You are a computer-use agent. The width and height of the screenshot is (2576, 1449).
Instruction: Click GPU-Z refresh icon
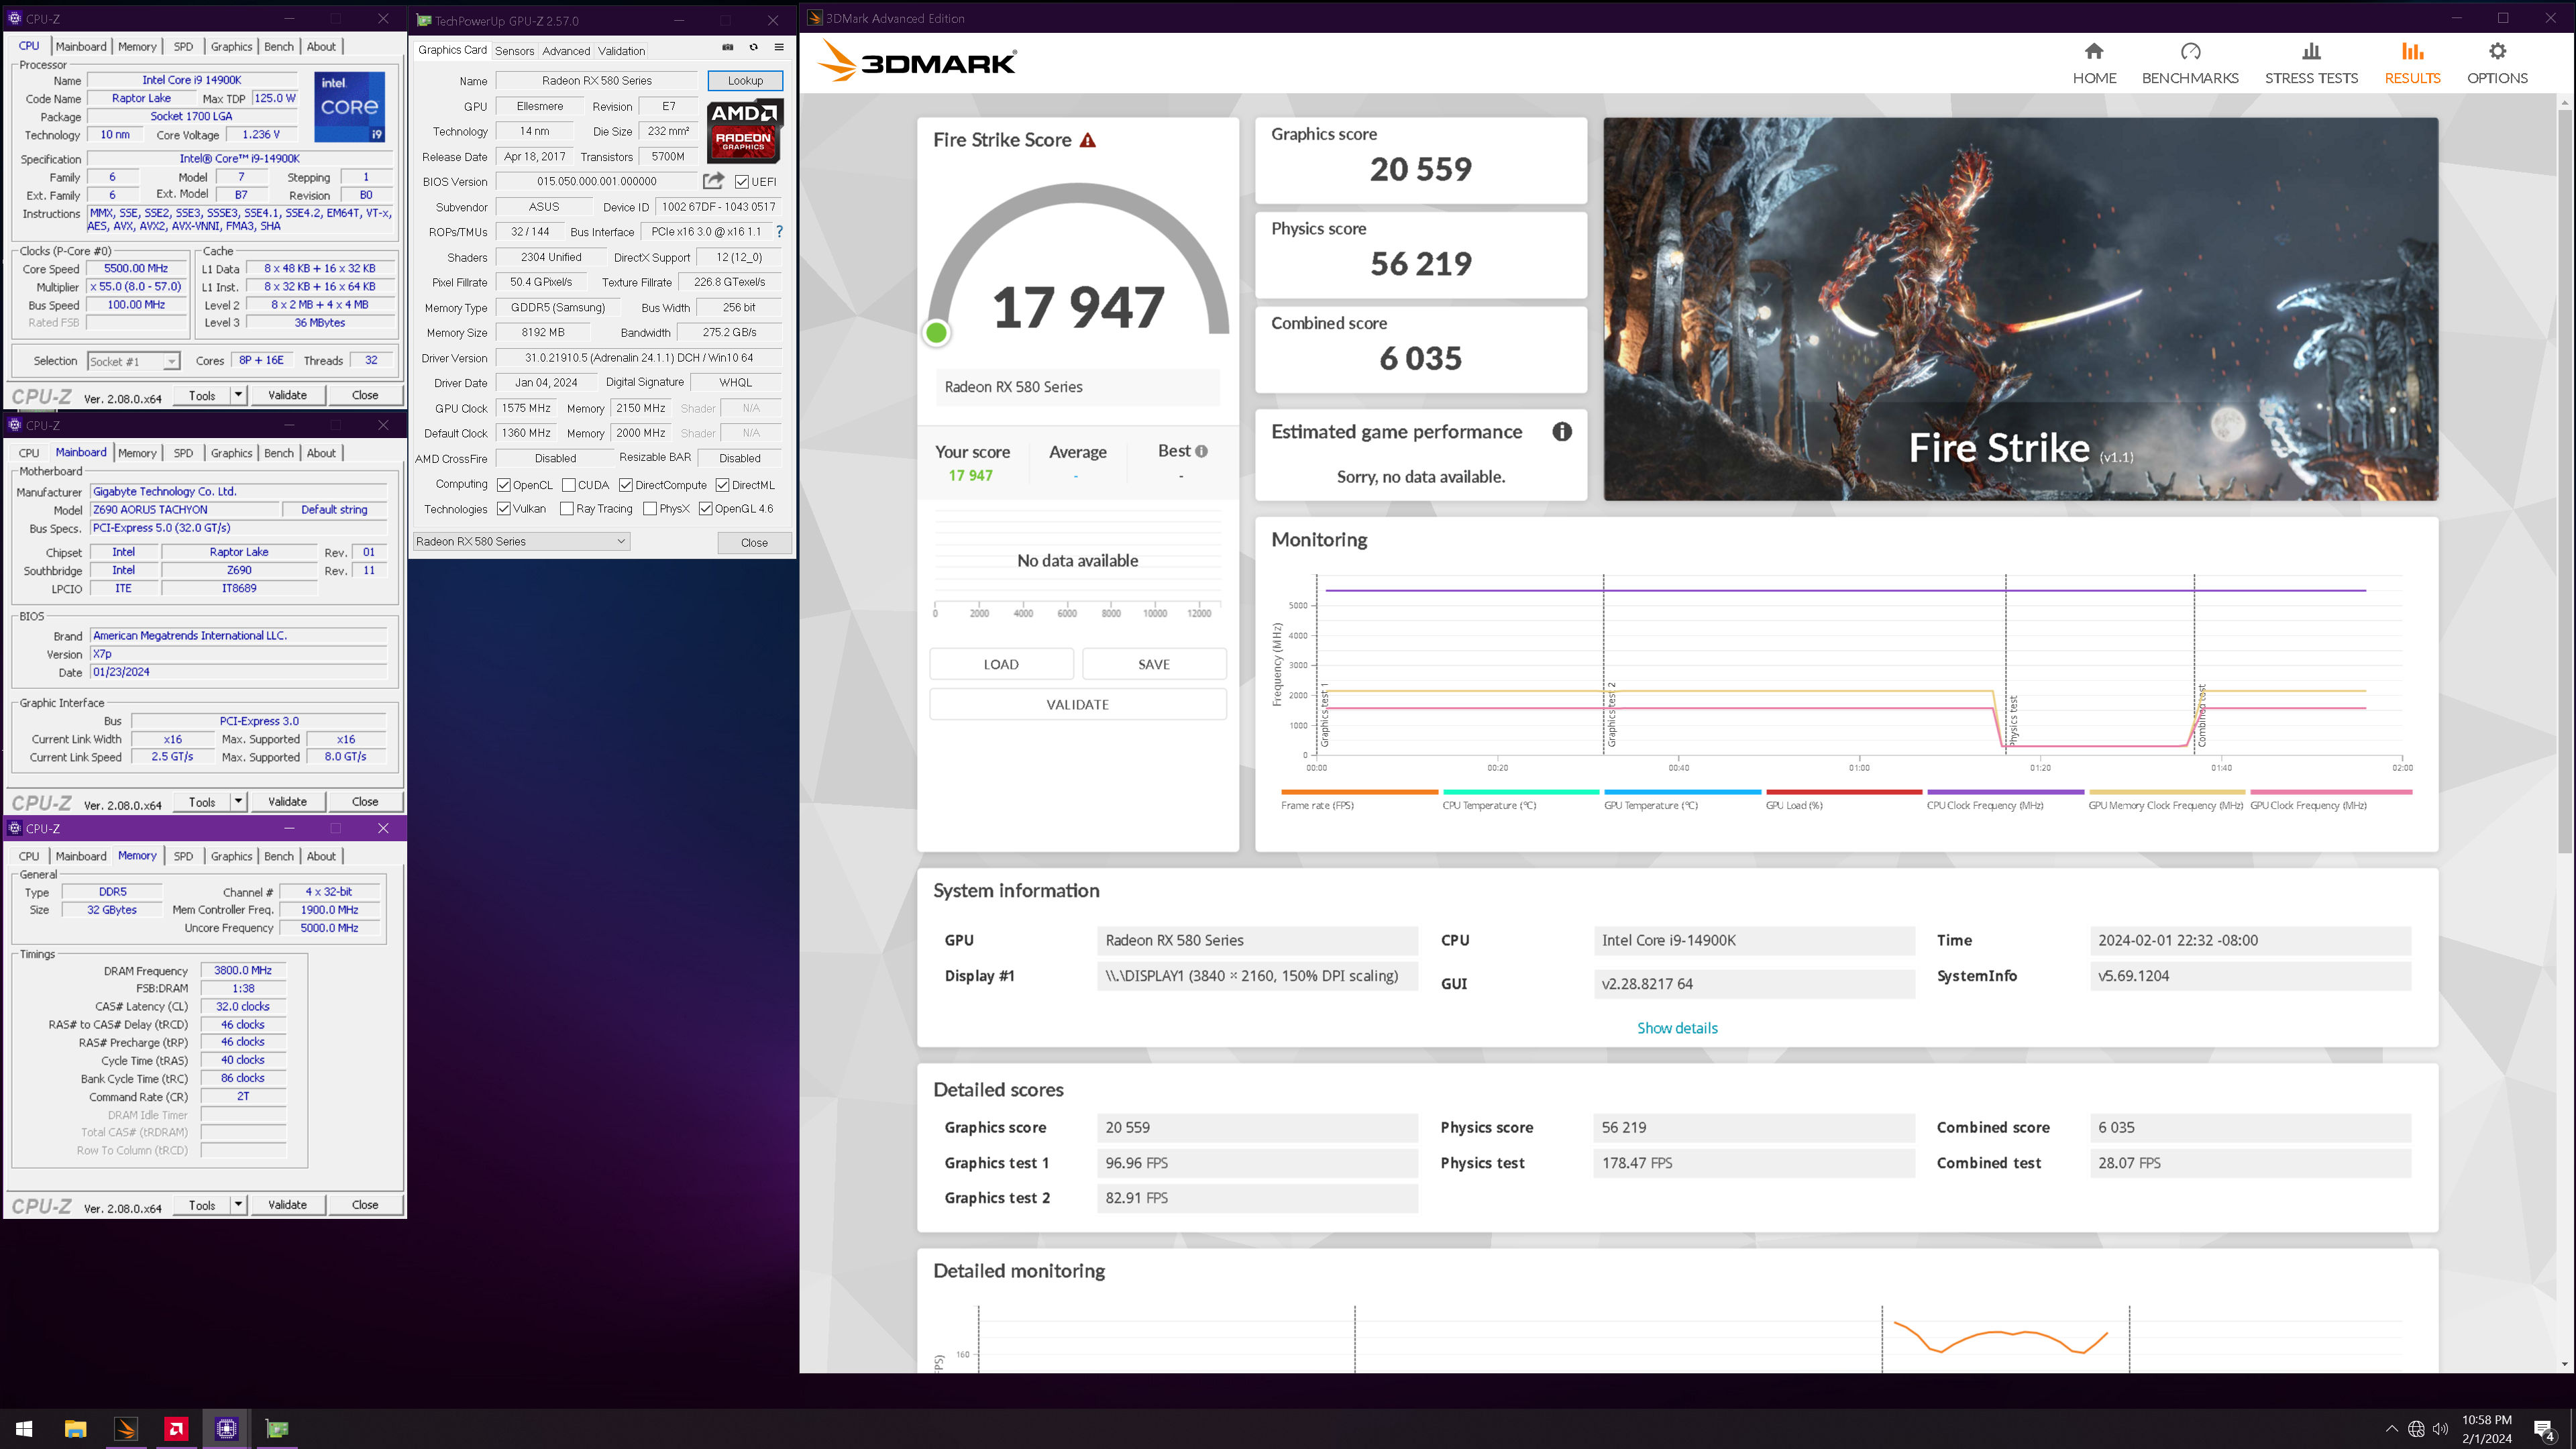tap(754, 47)
